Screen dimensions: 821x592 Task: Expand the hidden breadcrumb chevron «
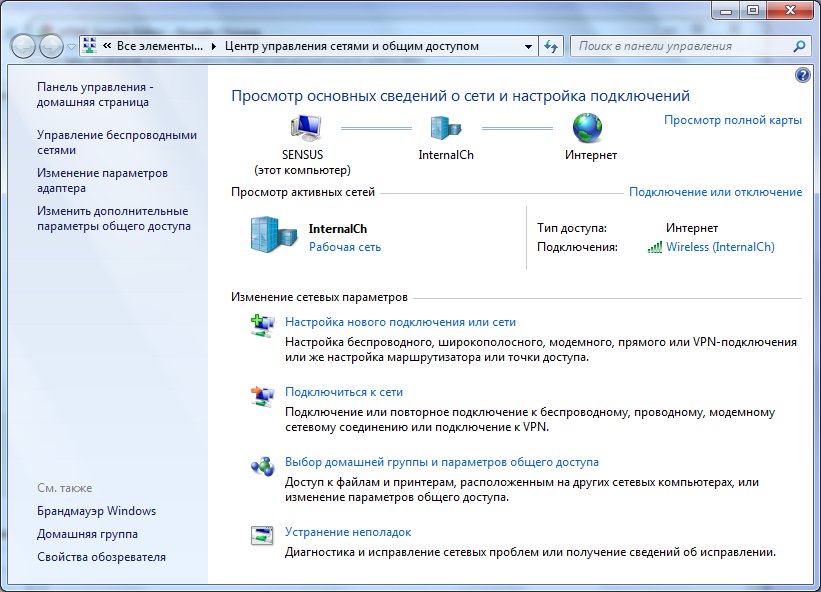(107, 46)
